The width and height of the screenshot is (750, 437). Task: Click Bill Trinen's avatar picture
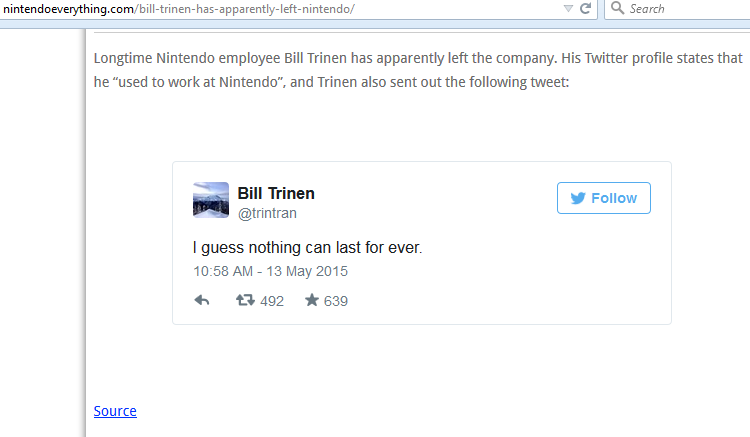[x=210, y=200]
